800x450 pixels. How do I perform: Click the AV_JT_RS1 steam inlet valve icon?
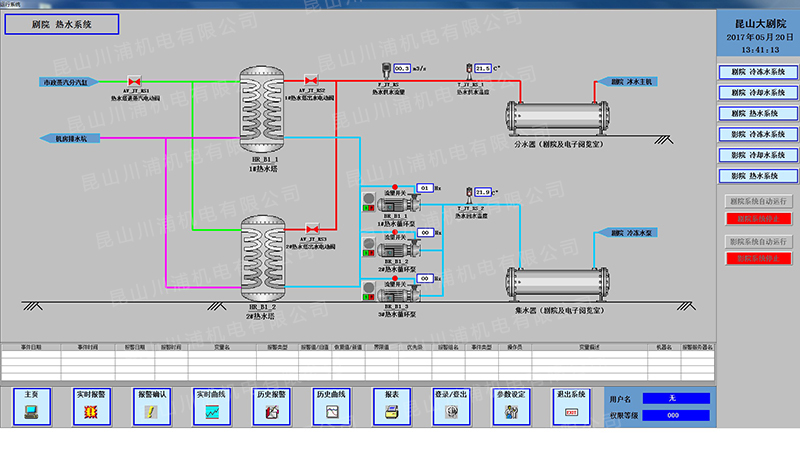point(135,81)
